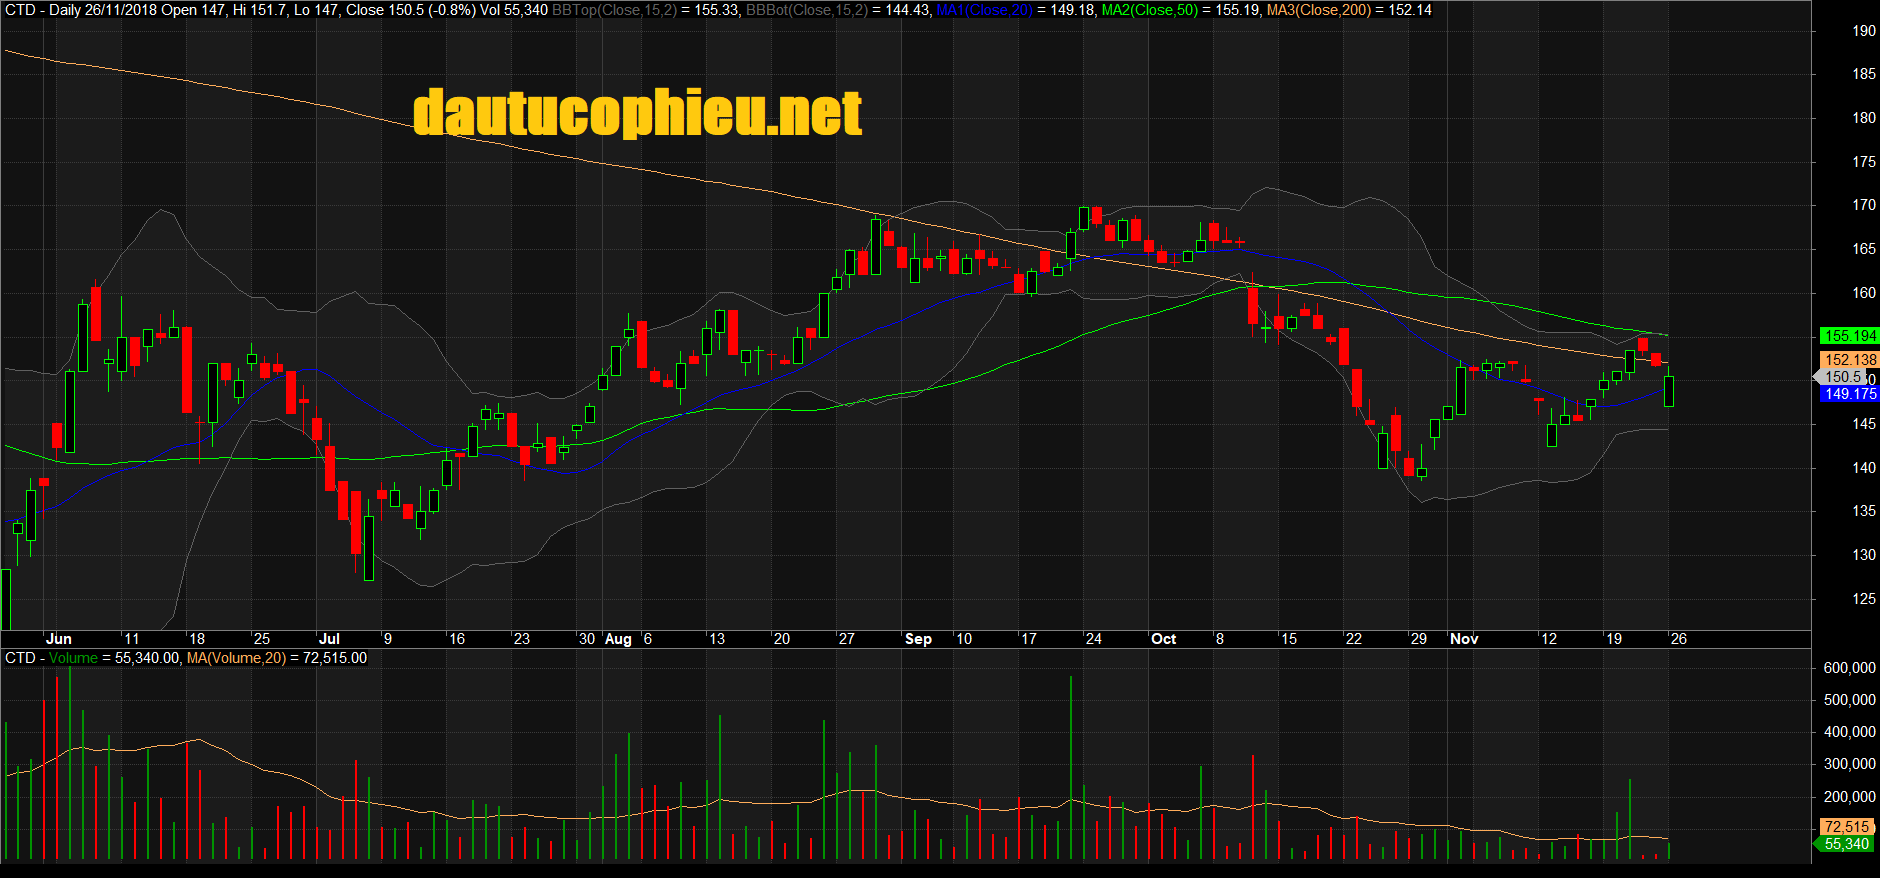The height and width of the screenshot is (878, 1880).
Task: Click the 165 price axis value
Action: [x=1864, y=249]
